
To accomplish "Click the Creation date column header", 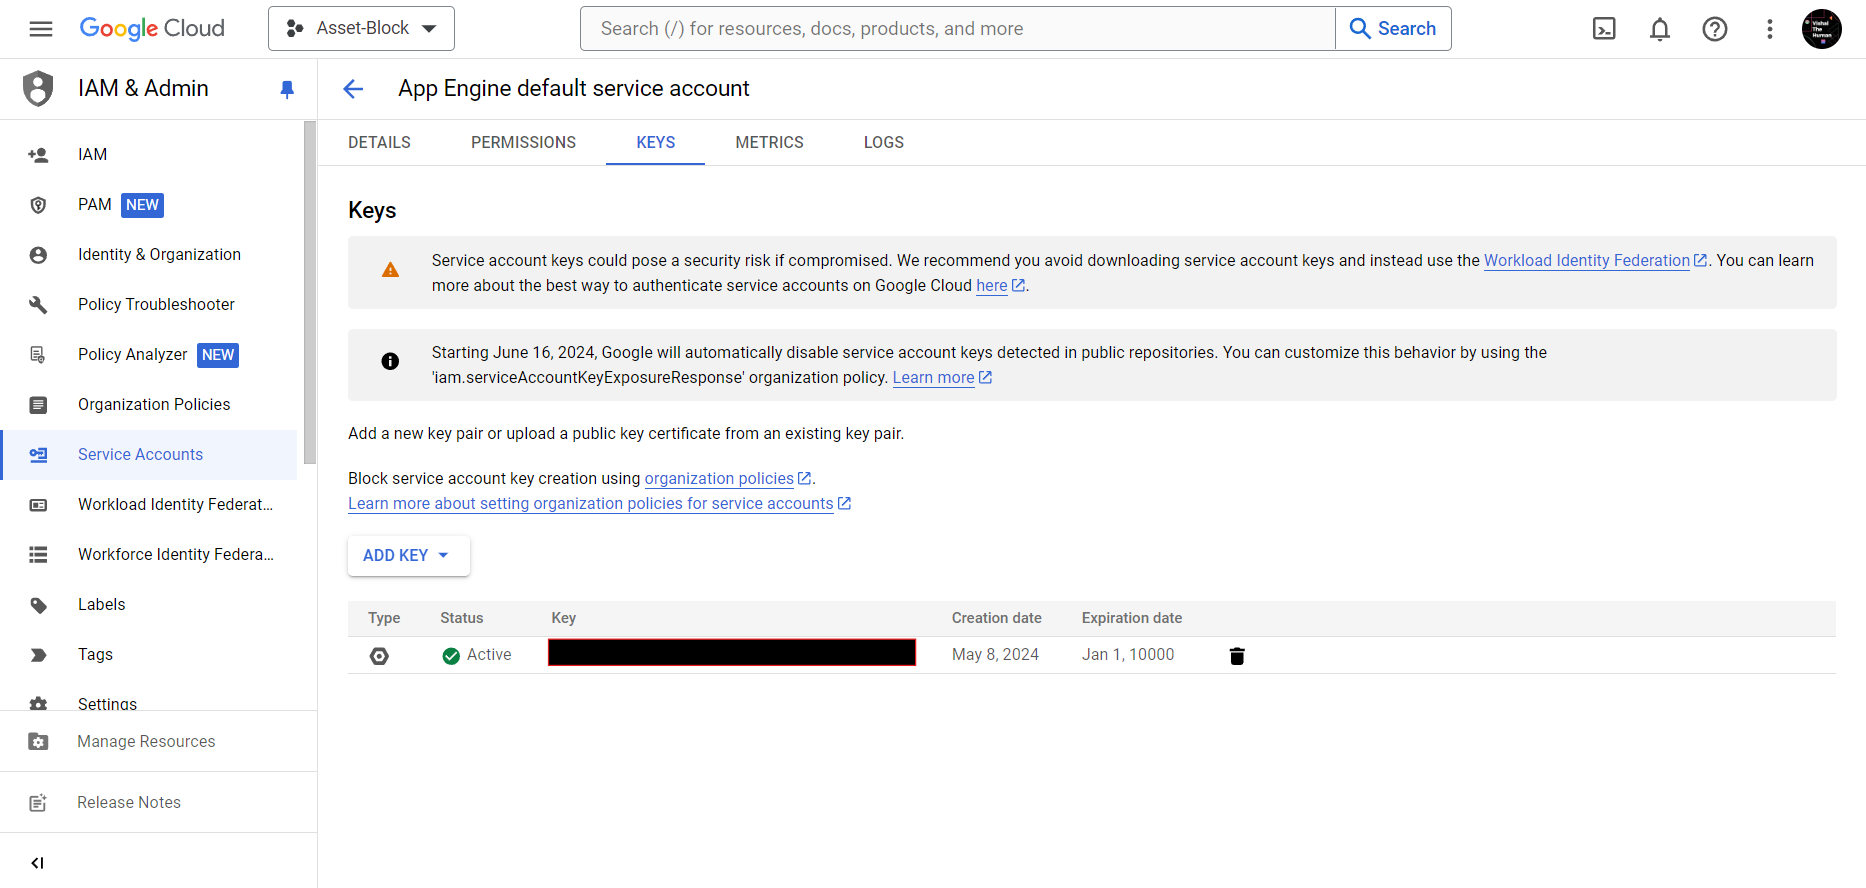I will 996,619.
